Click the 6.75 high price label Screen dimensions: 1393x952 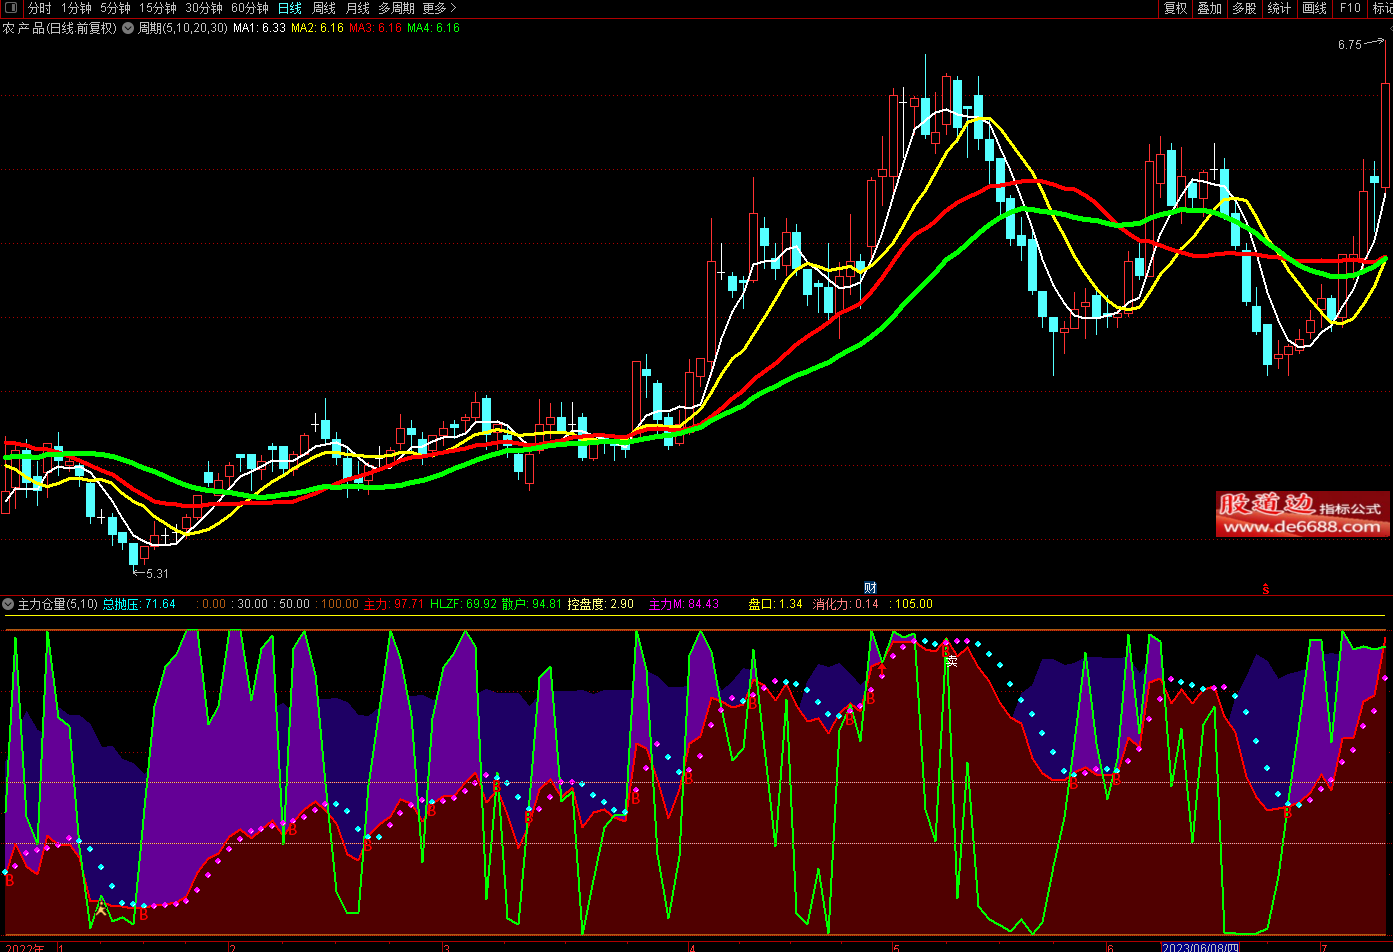(x=1349, y=45)
